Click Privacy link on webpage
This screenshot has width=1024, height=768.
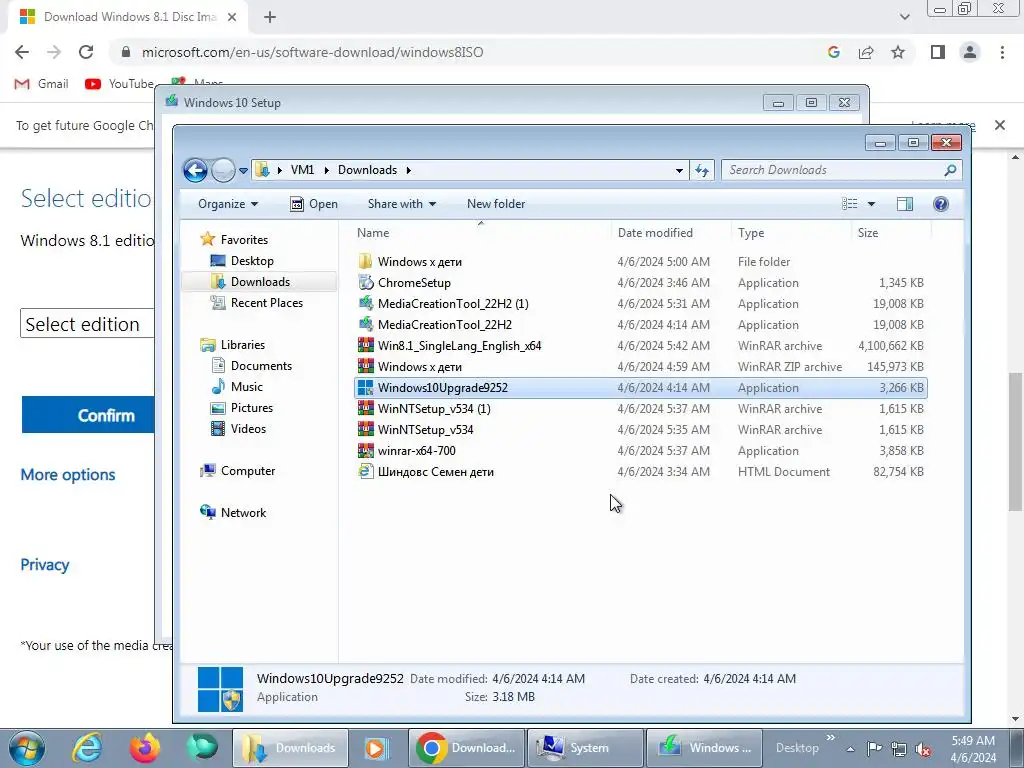pyautogui.click(x=44, y=565)
